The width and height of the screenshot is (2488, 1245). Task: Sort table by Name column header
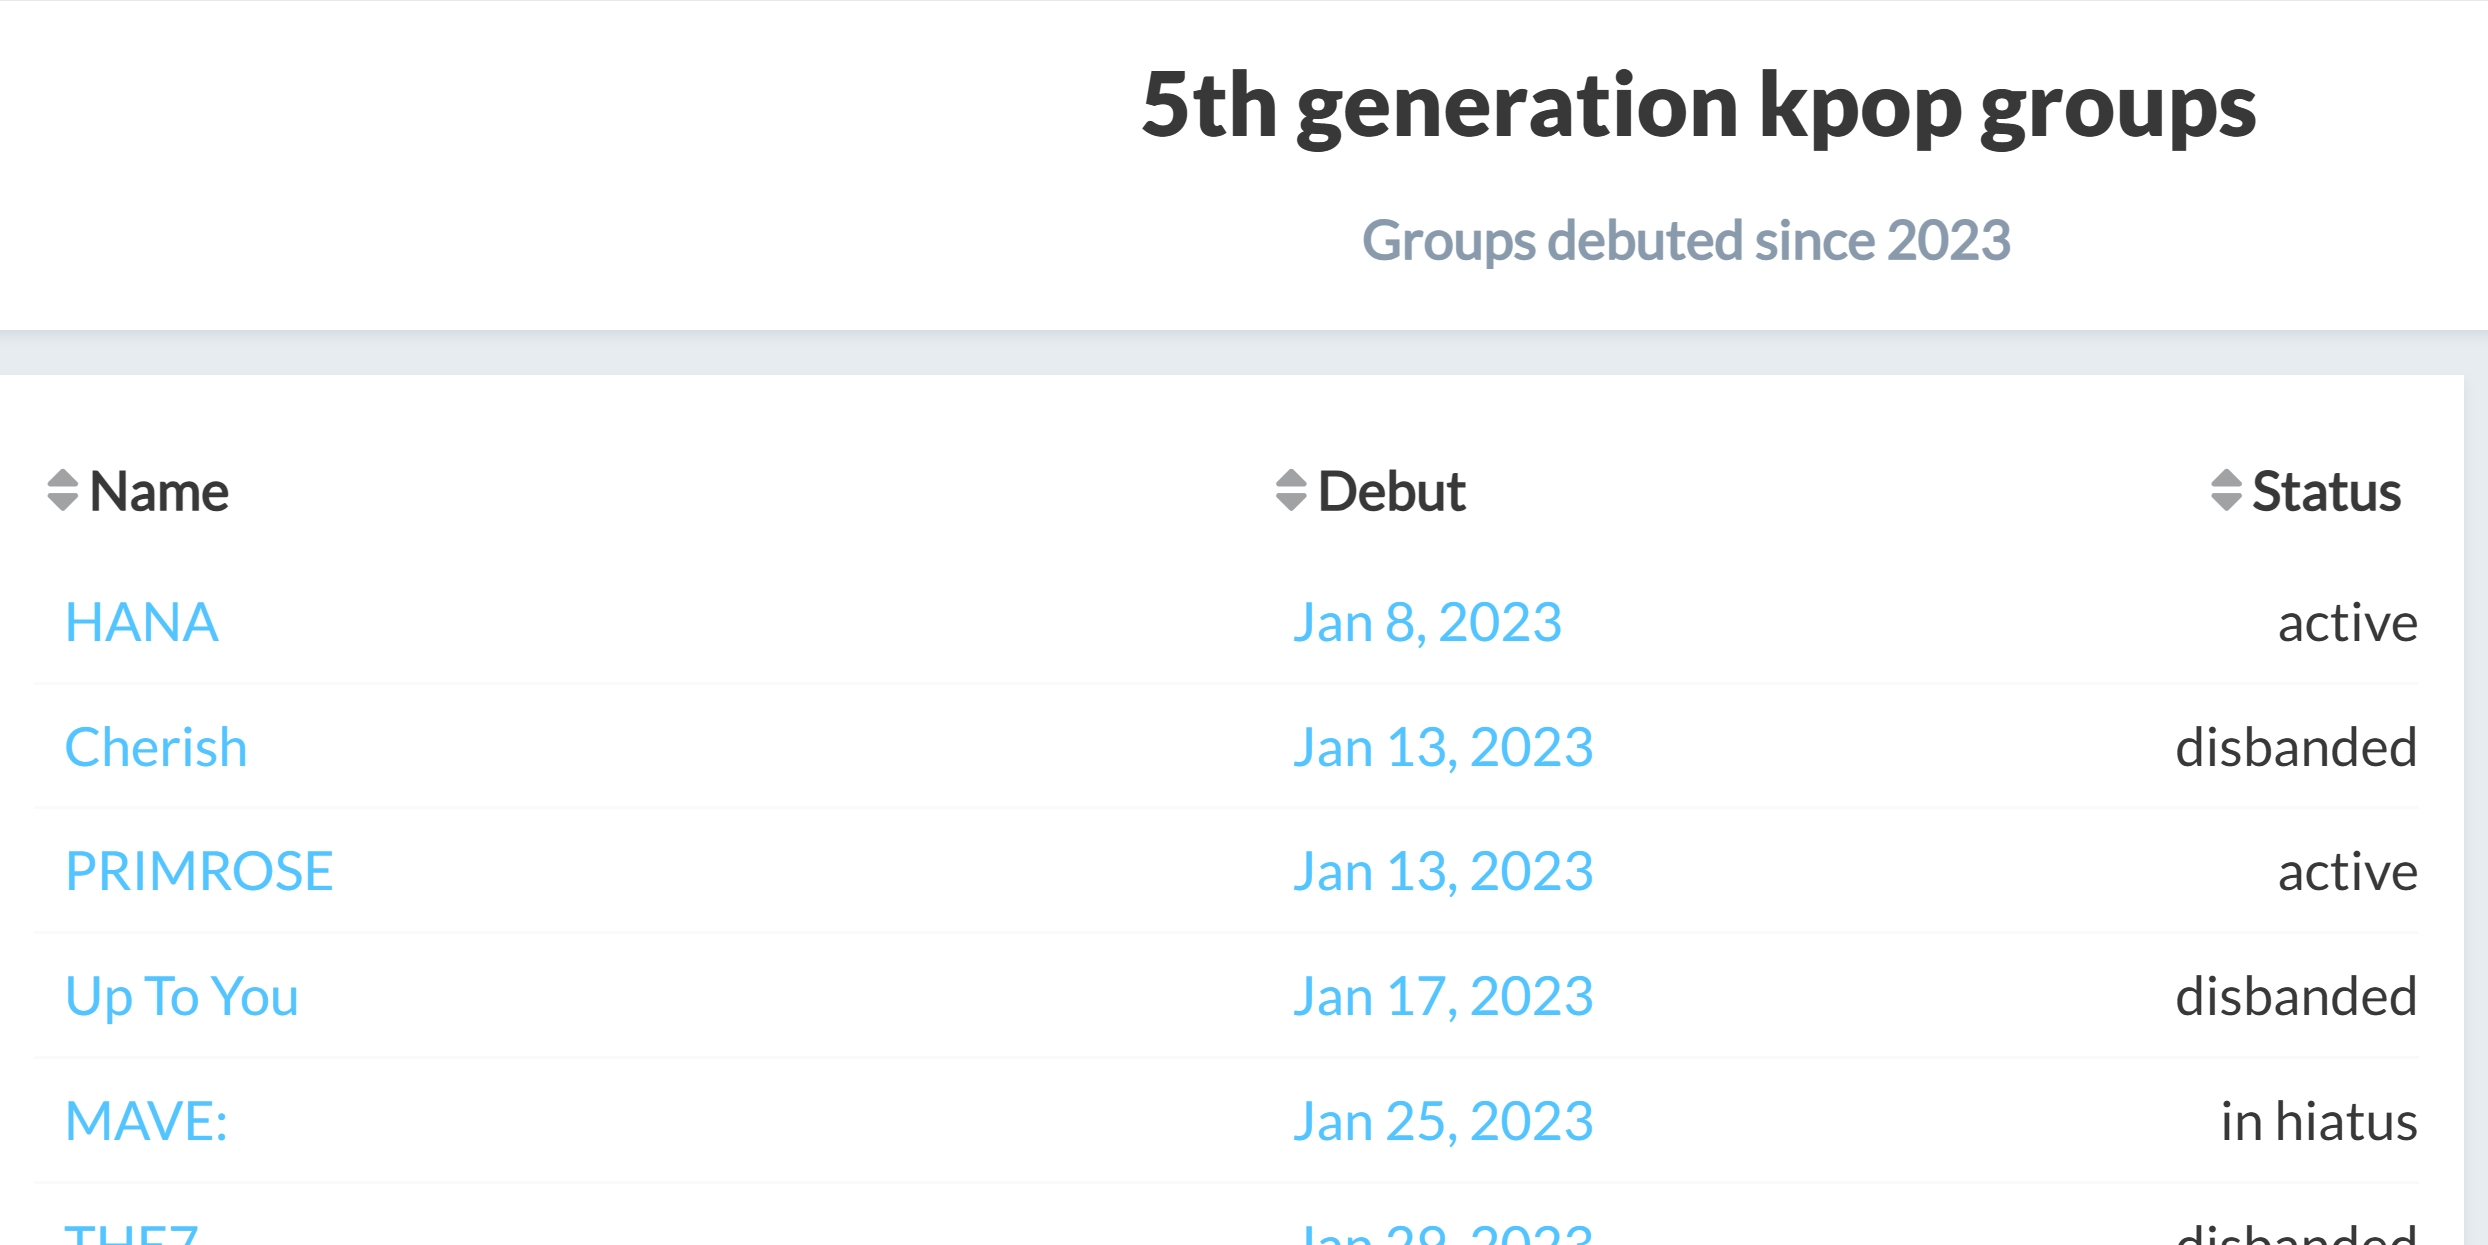pyautogui.click(x=159, y=491)
